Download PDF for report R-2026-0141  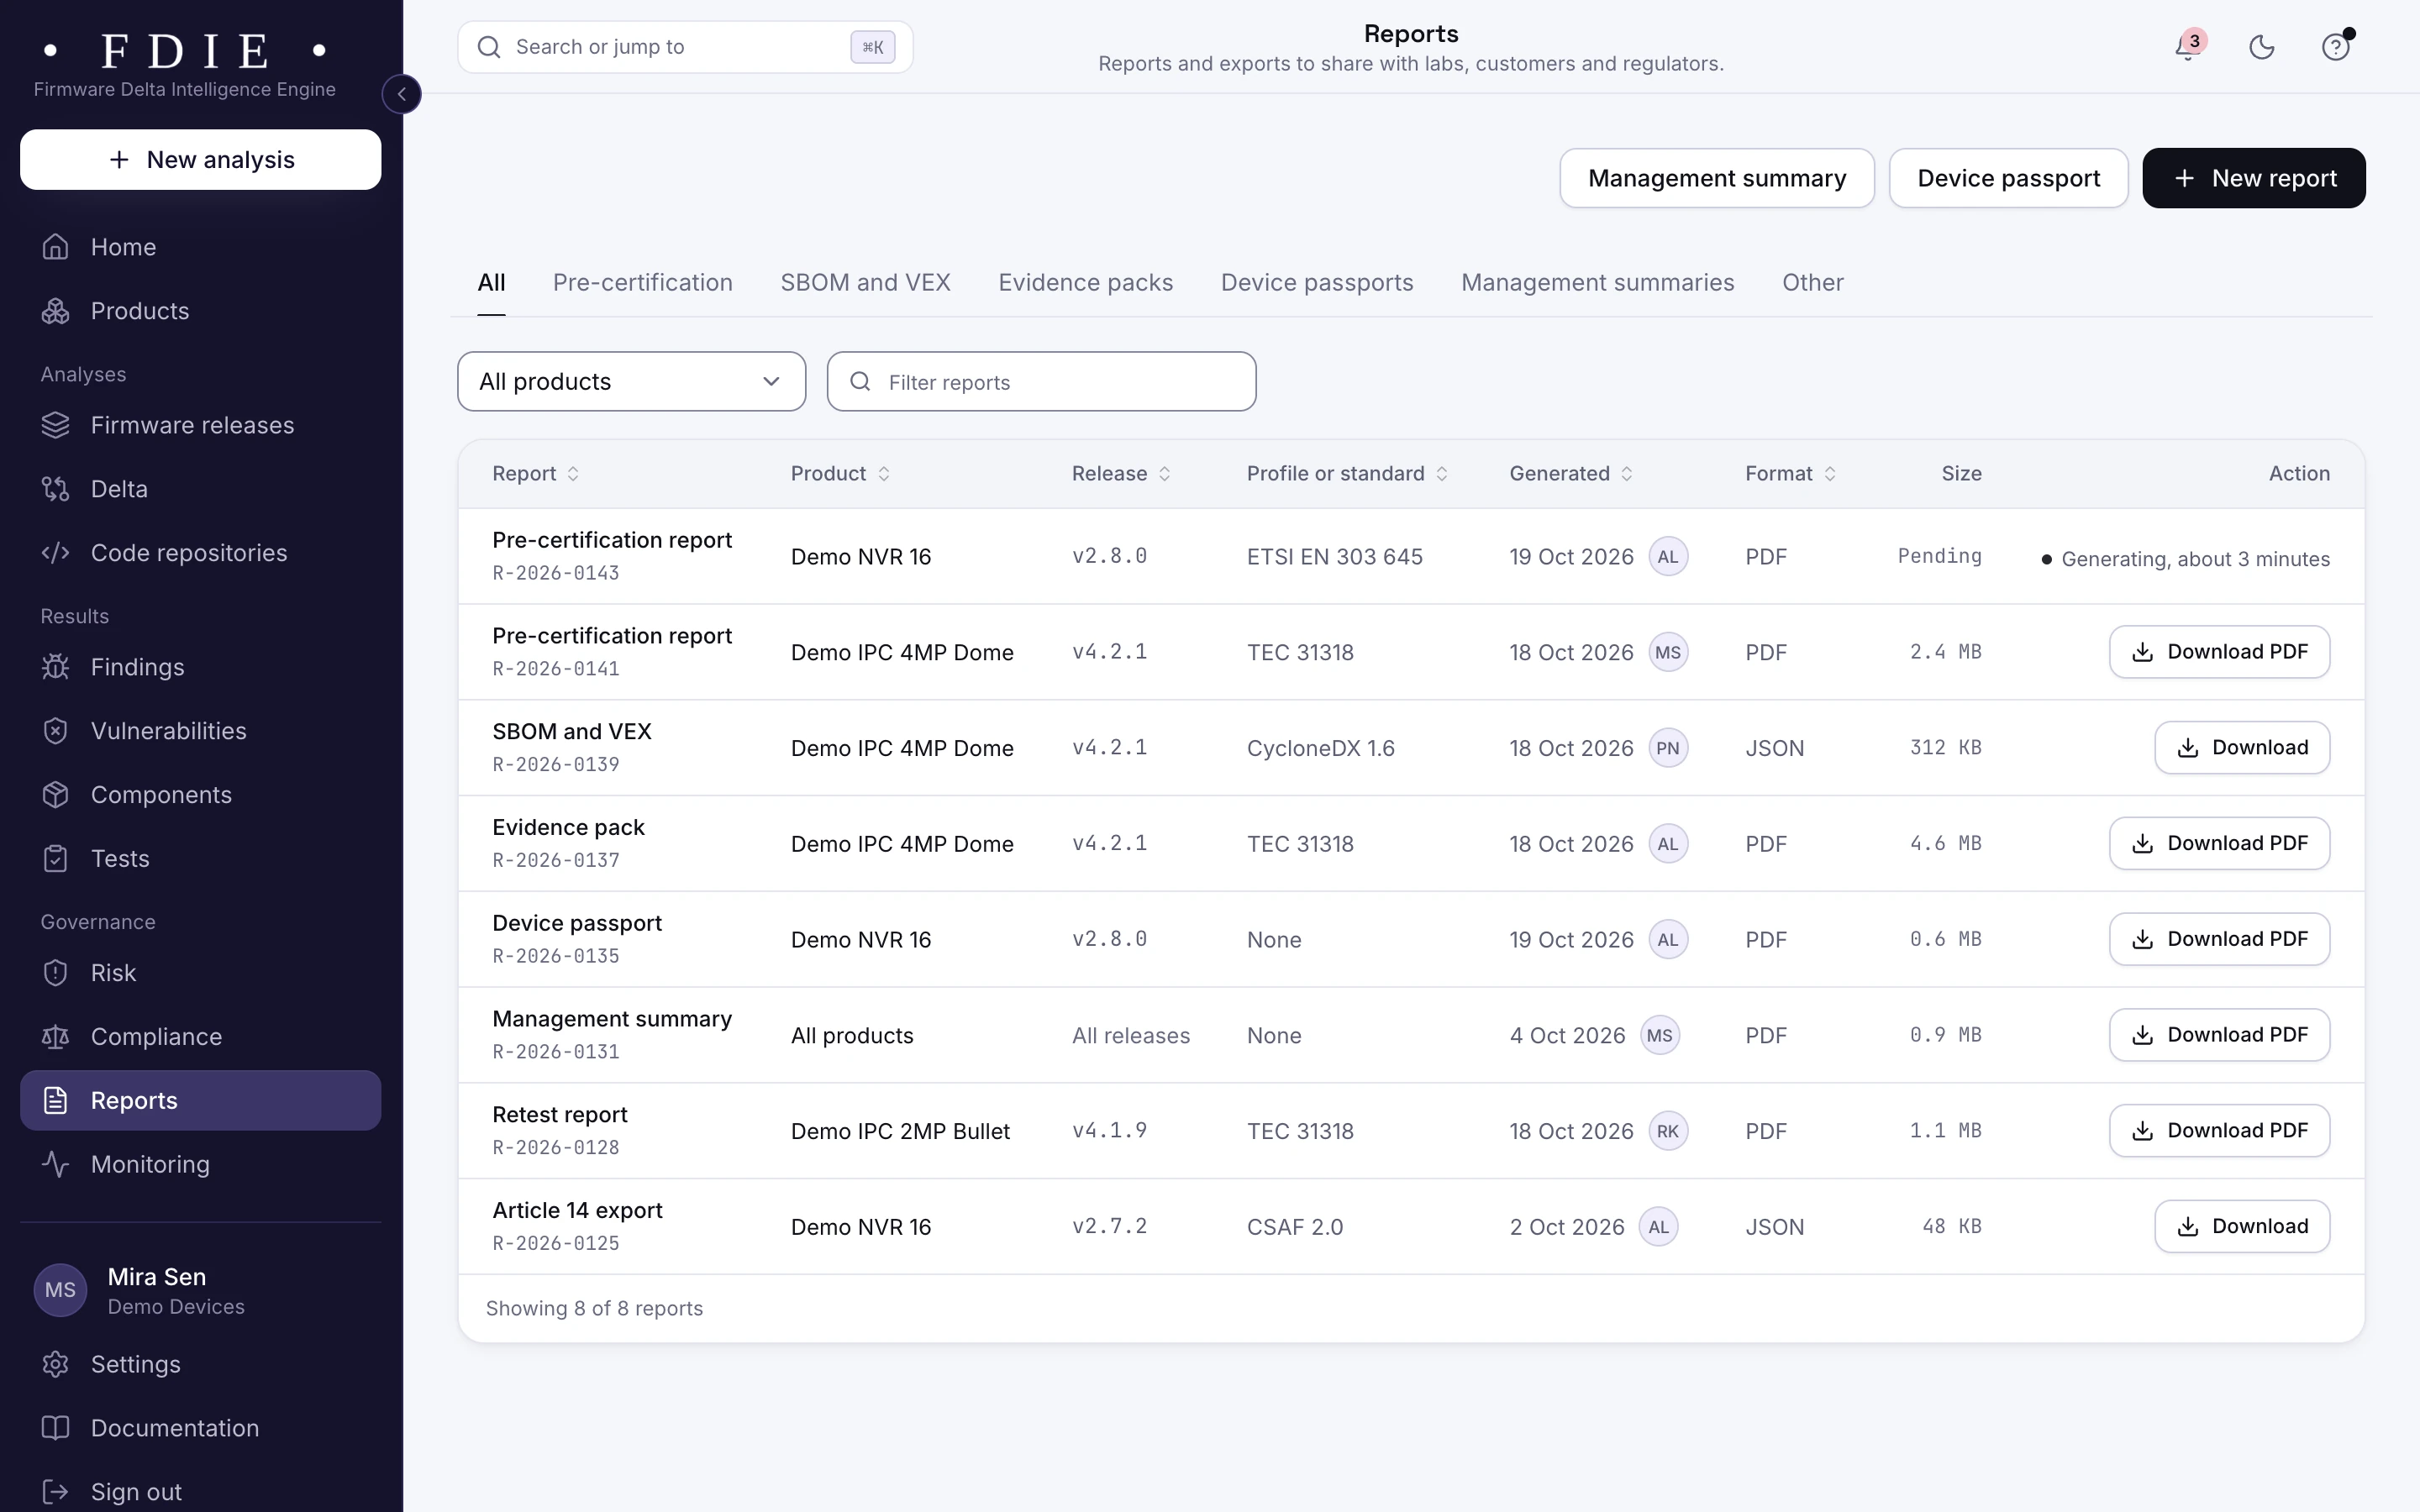[2219, 652]
